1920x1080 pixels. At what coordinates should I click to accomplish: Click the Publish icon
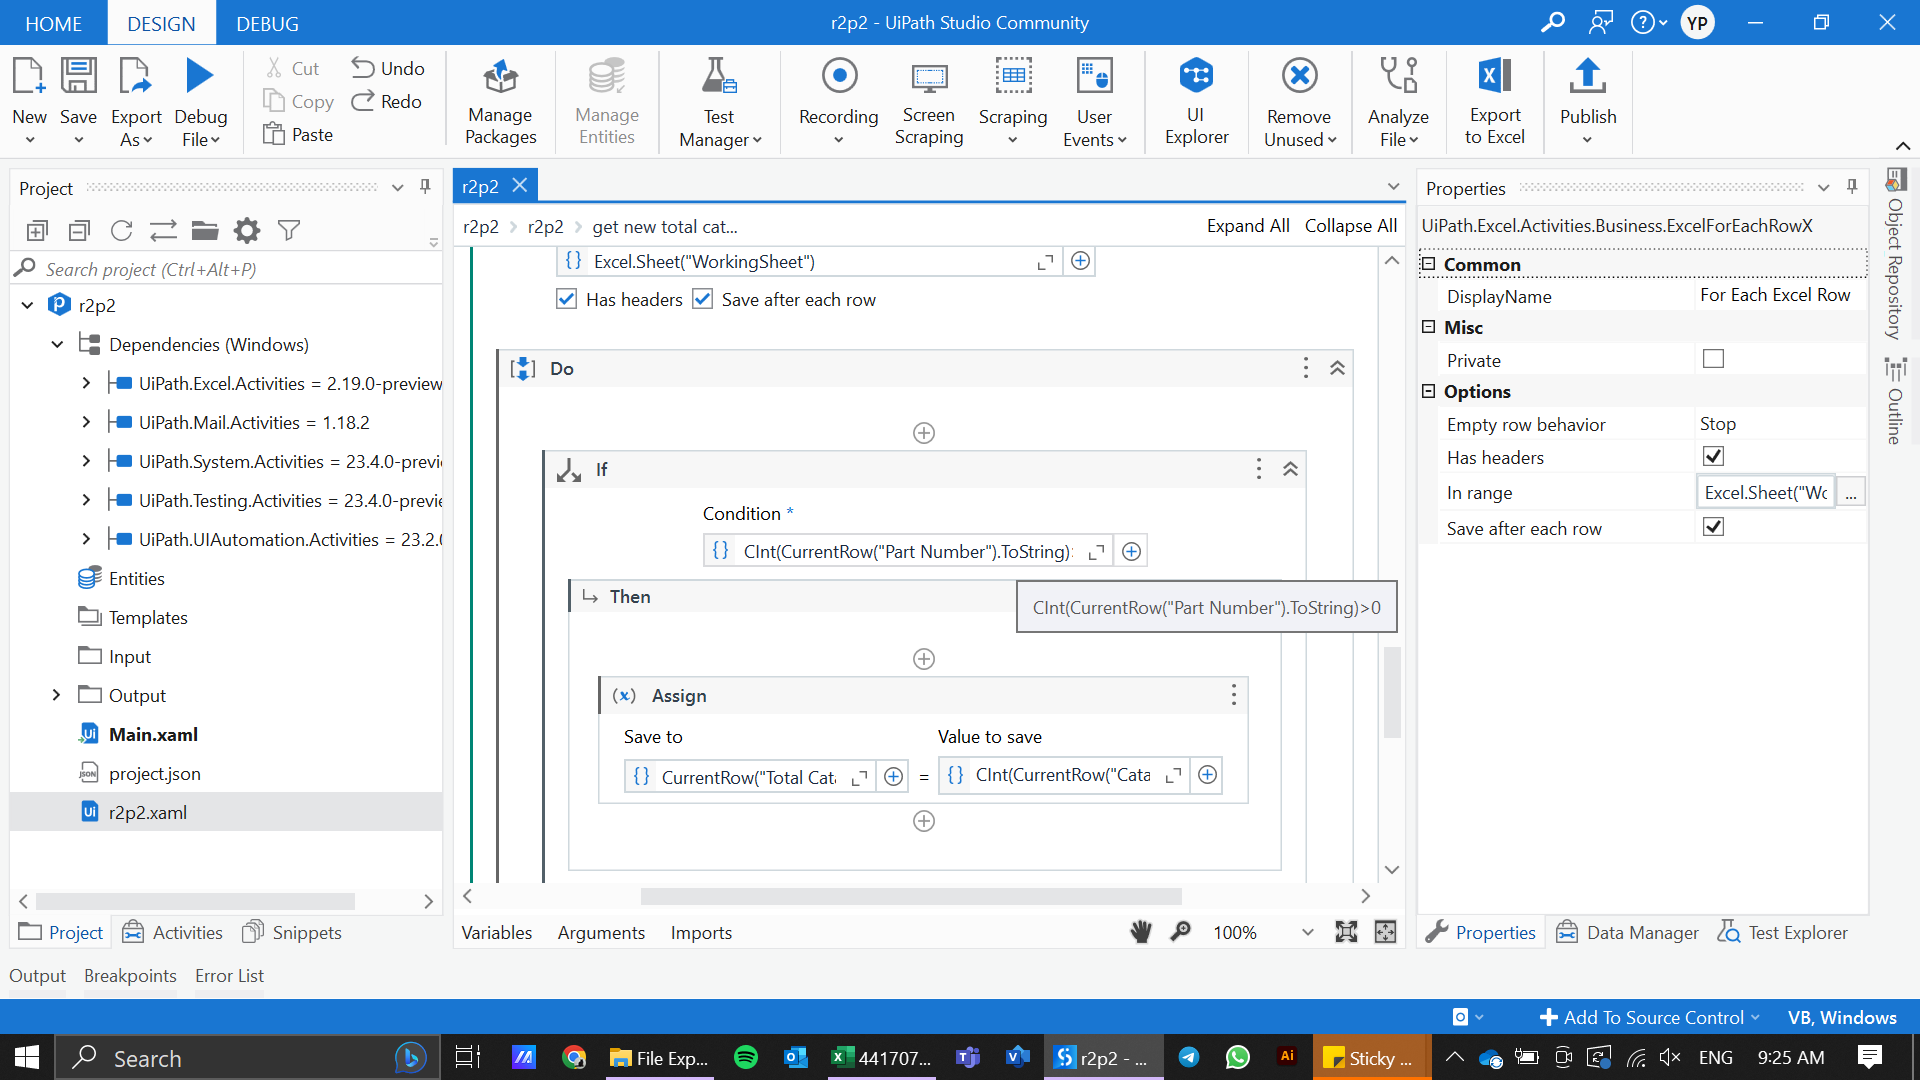point(1588,76)
